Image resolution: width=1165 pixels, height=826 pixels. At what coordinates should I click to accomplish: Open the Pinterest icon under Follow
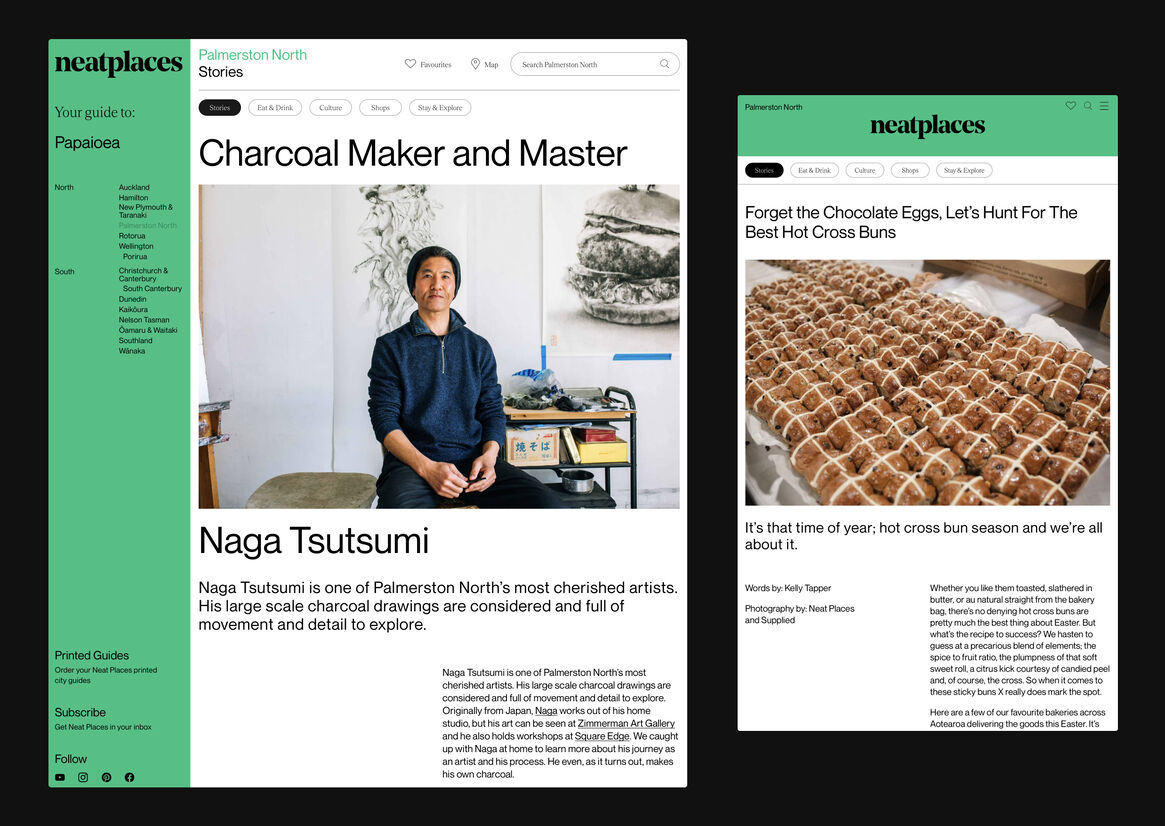[106, 777]
